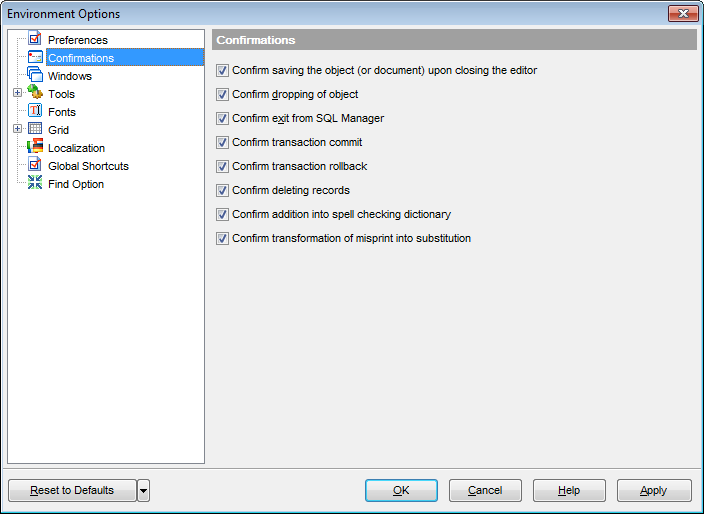The width and height of the screenshot is (704, 514).
Task: Click the Confirmations section header
Action: pos(454,40)
